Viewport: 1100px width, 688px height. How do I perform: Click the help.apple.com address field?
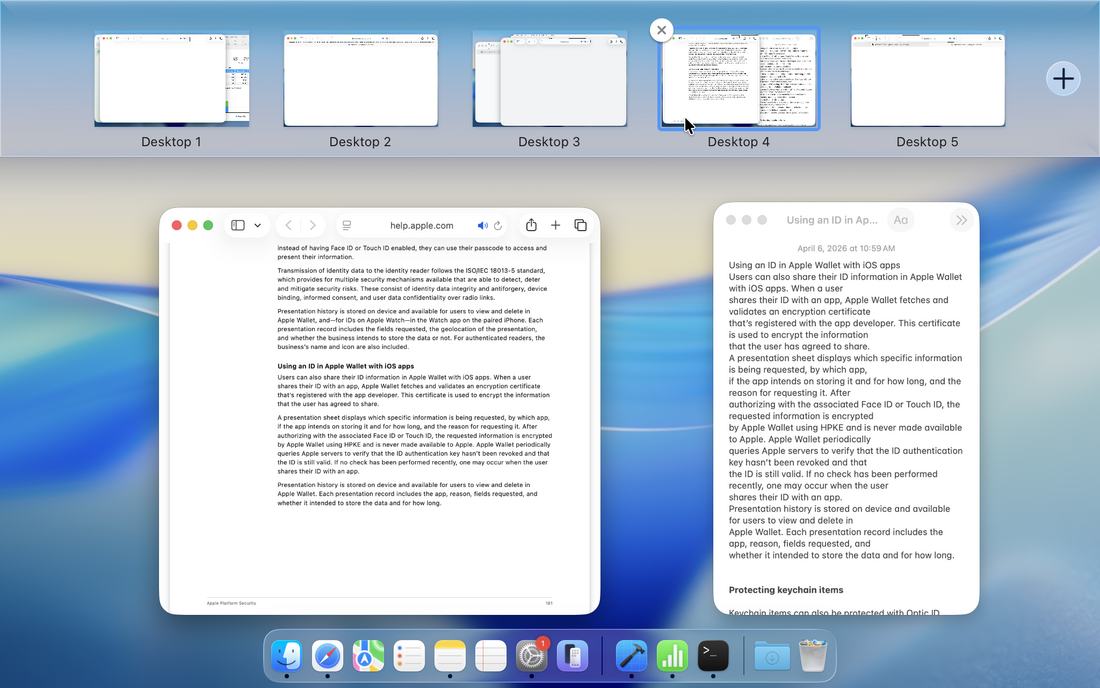421,226
